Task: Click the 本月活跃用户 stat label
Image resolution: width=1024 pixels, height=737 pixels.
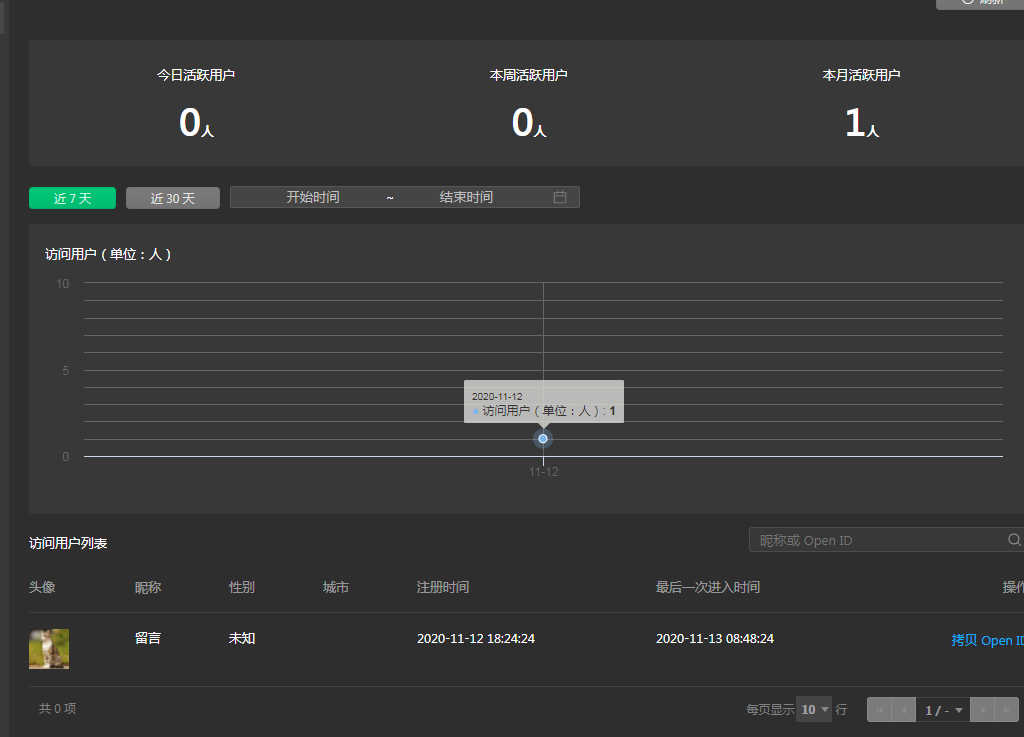Action: point(861,75)
